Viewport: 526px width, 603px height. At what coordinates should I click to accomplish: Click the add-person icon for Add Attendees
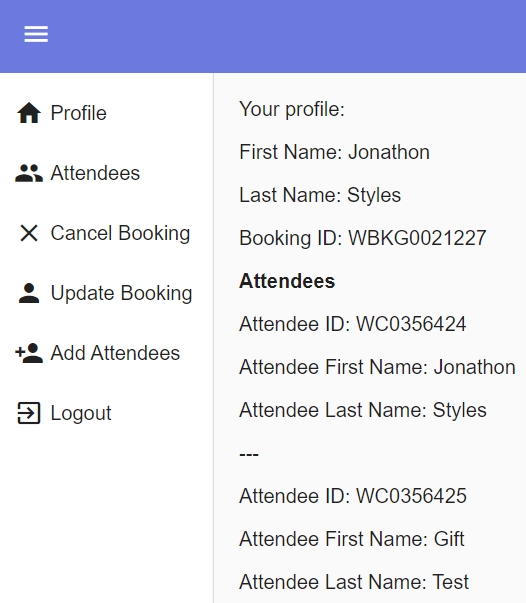29,353
